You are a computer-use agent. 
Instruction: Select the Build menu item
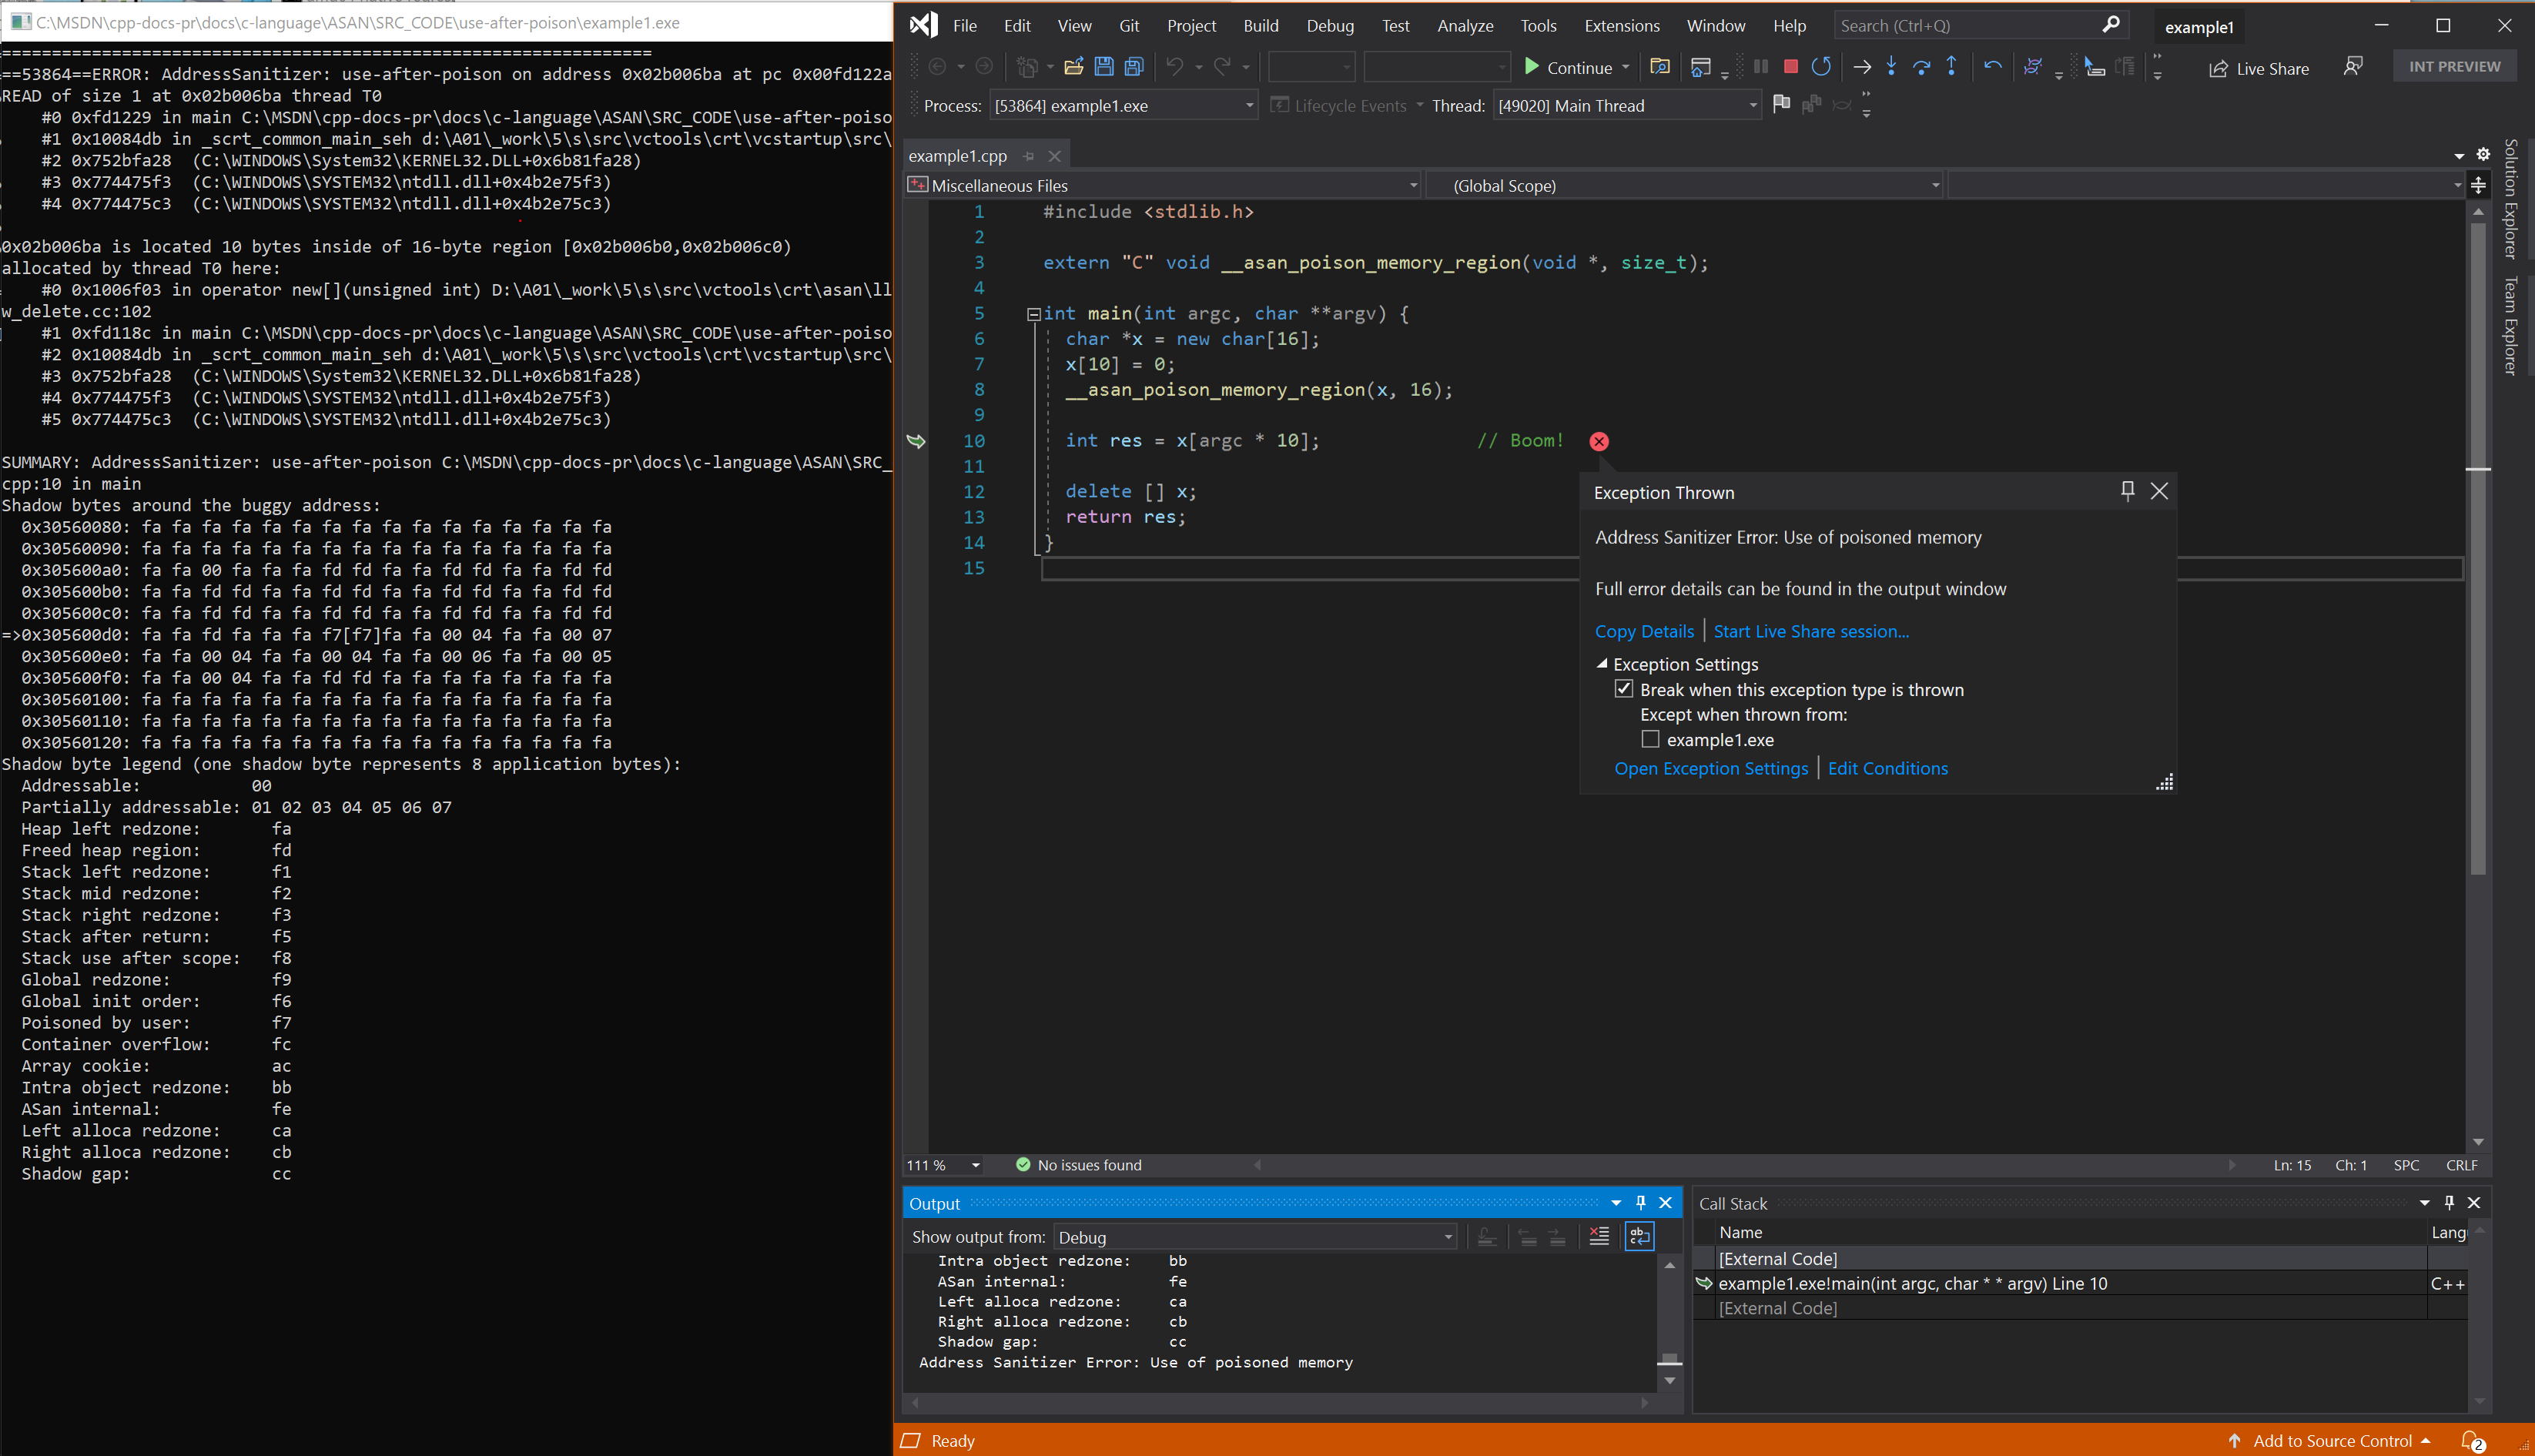click(1259, 25)
